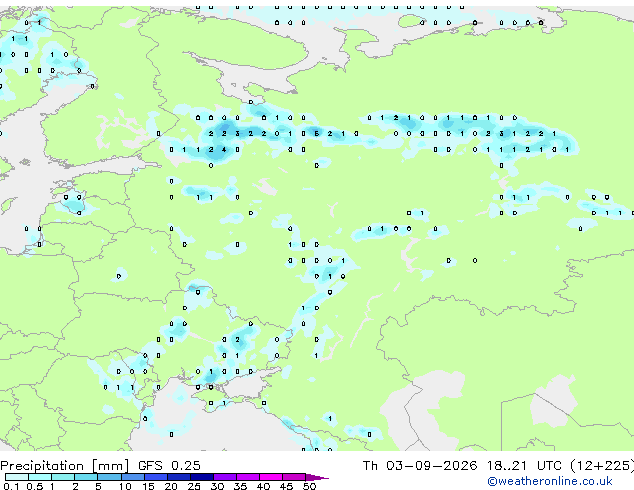This screenshot has height=490, width=634.
Task: Click the date text 'Th 03-09-2026'
Action: coord(420,466)
